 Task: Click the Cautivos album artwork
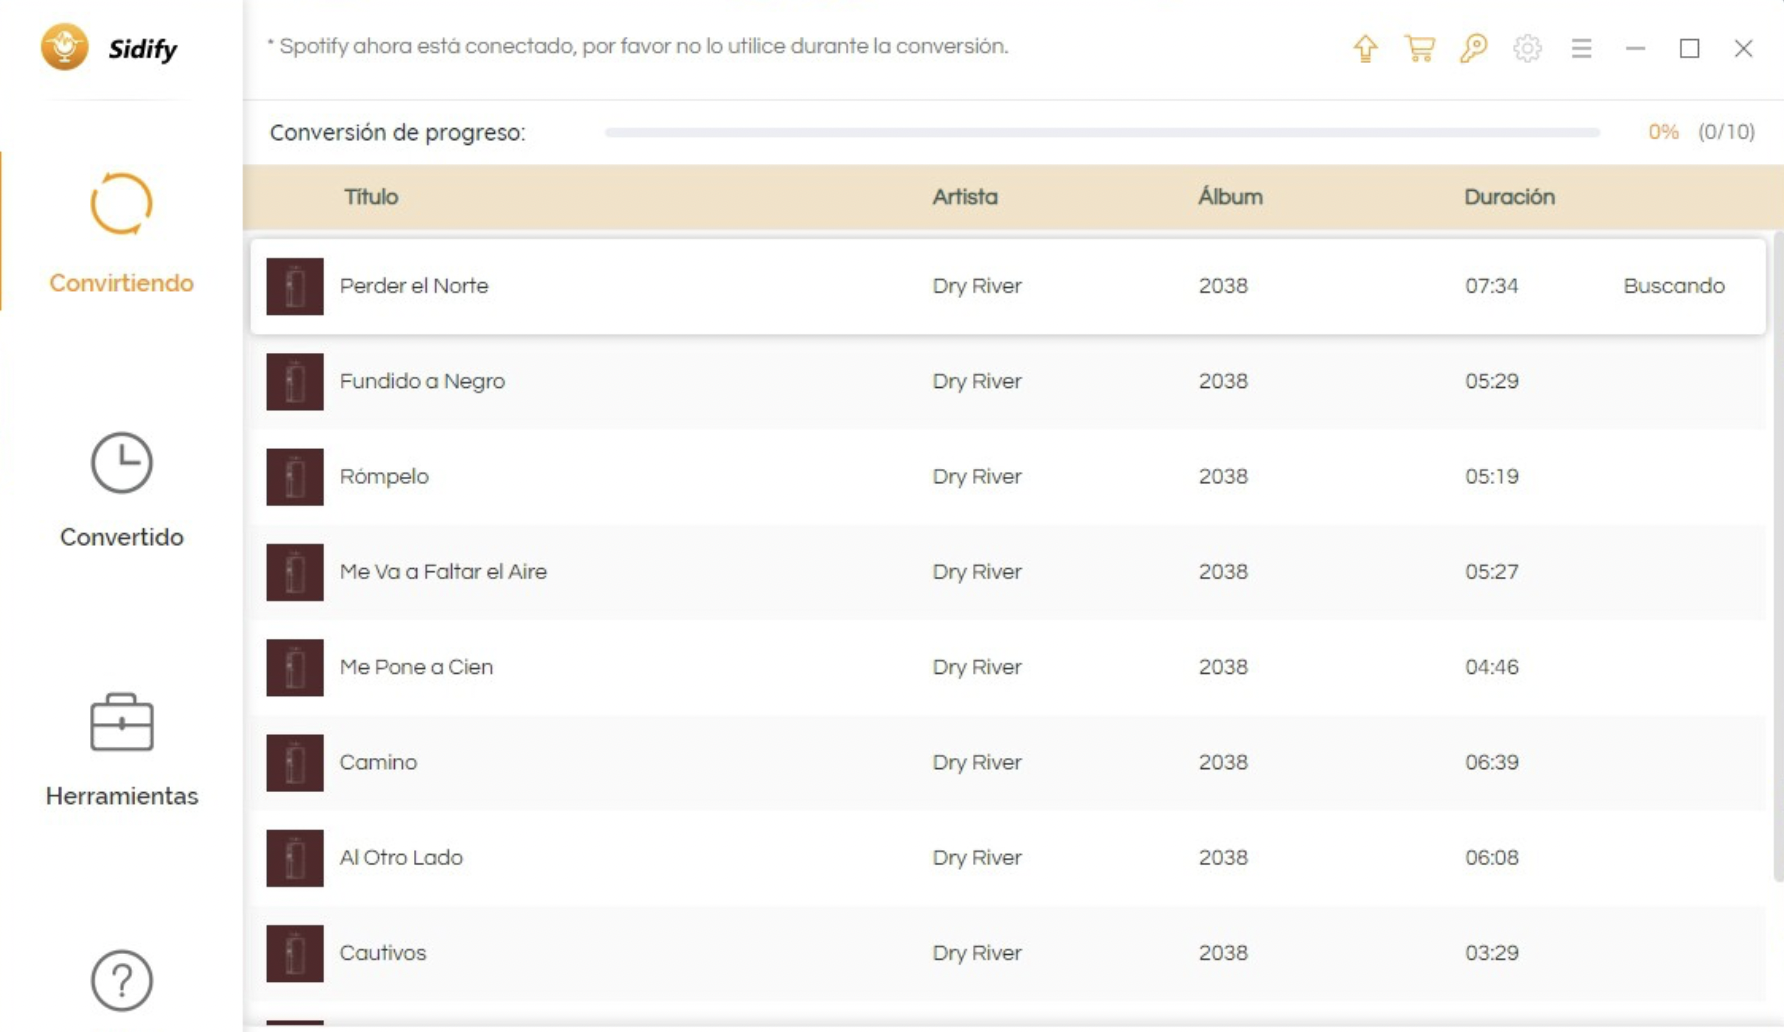[x=294, y=952]
